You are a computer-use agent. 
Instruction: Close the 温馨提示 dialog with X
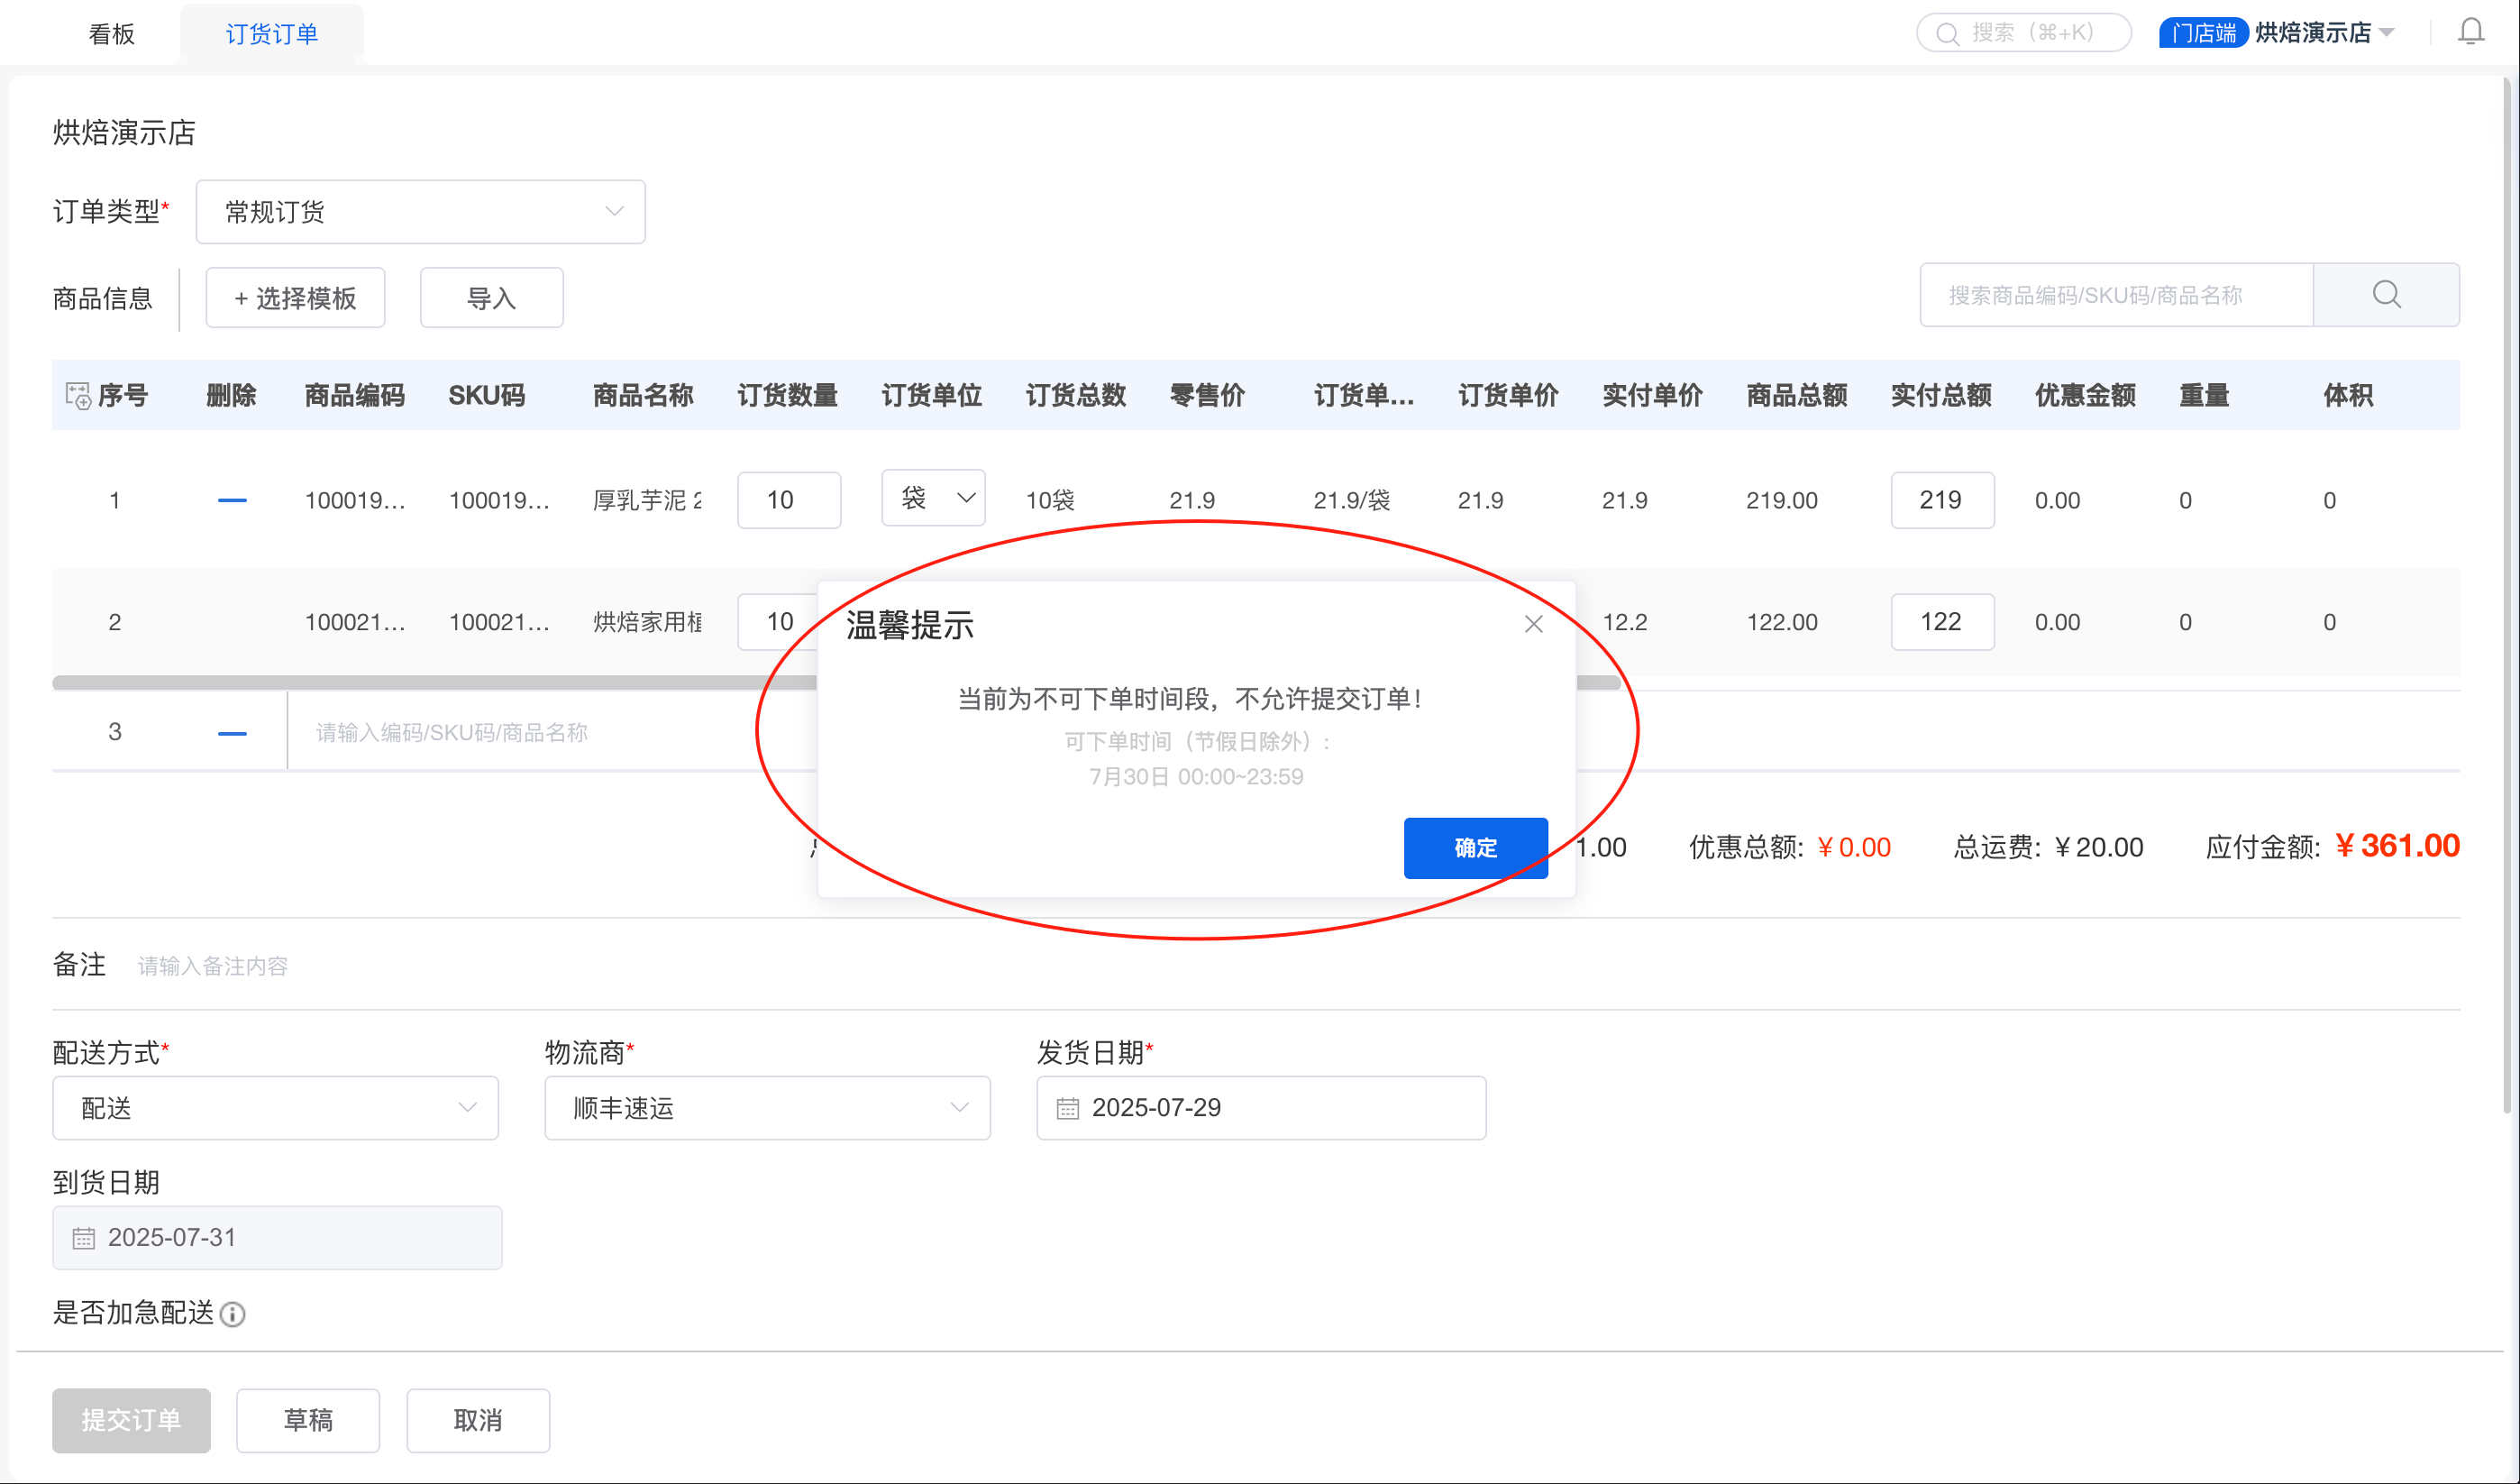tap(1533, 624)
